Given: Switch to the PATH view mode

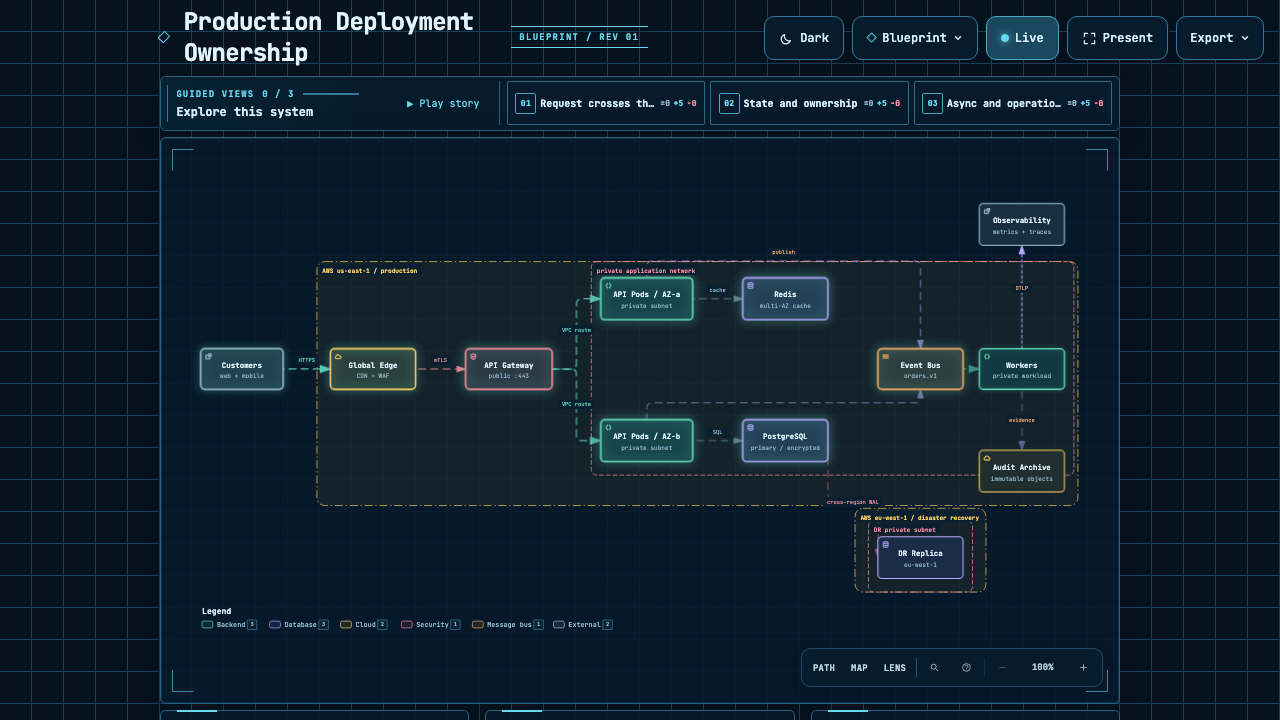Looking at the screenshot, I should tap(824, 667).
